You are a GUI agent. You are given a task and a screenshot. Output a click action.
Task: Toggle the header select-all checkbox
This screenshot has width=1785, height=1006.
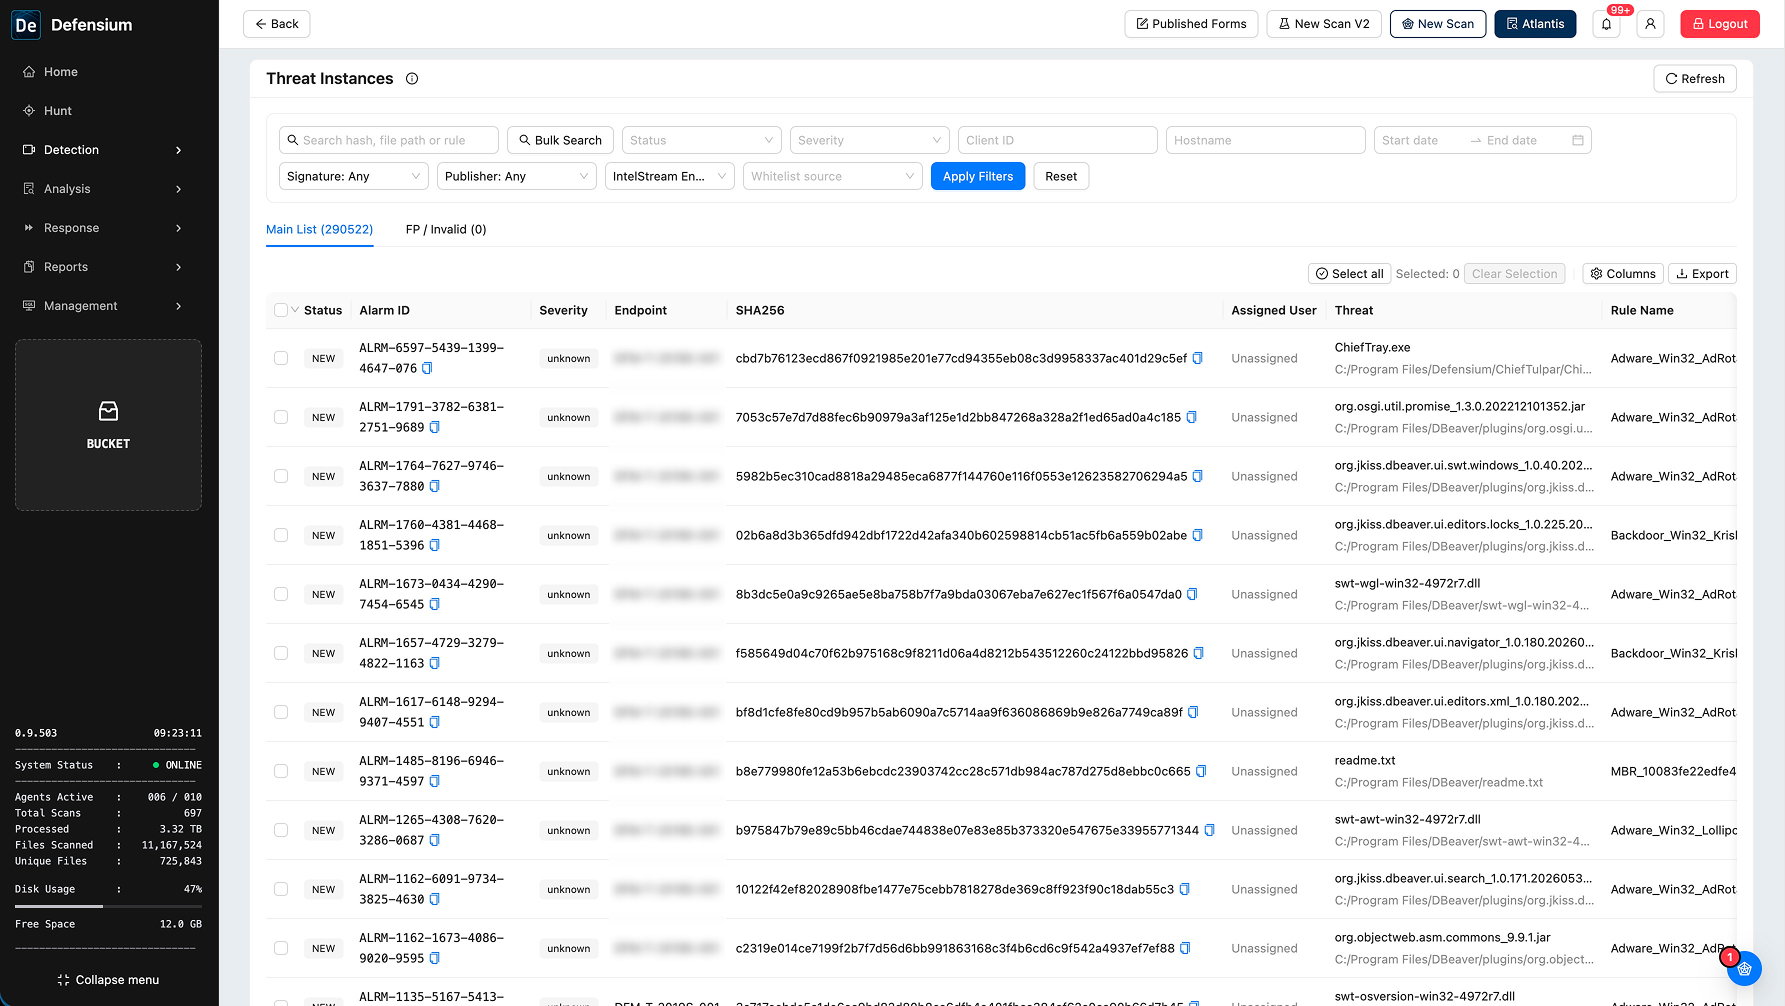pos(281,310)
